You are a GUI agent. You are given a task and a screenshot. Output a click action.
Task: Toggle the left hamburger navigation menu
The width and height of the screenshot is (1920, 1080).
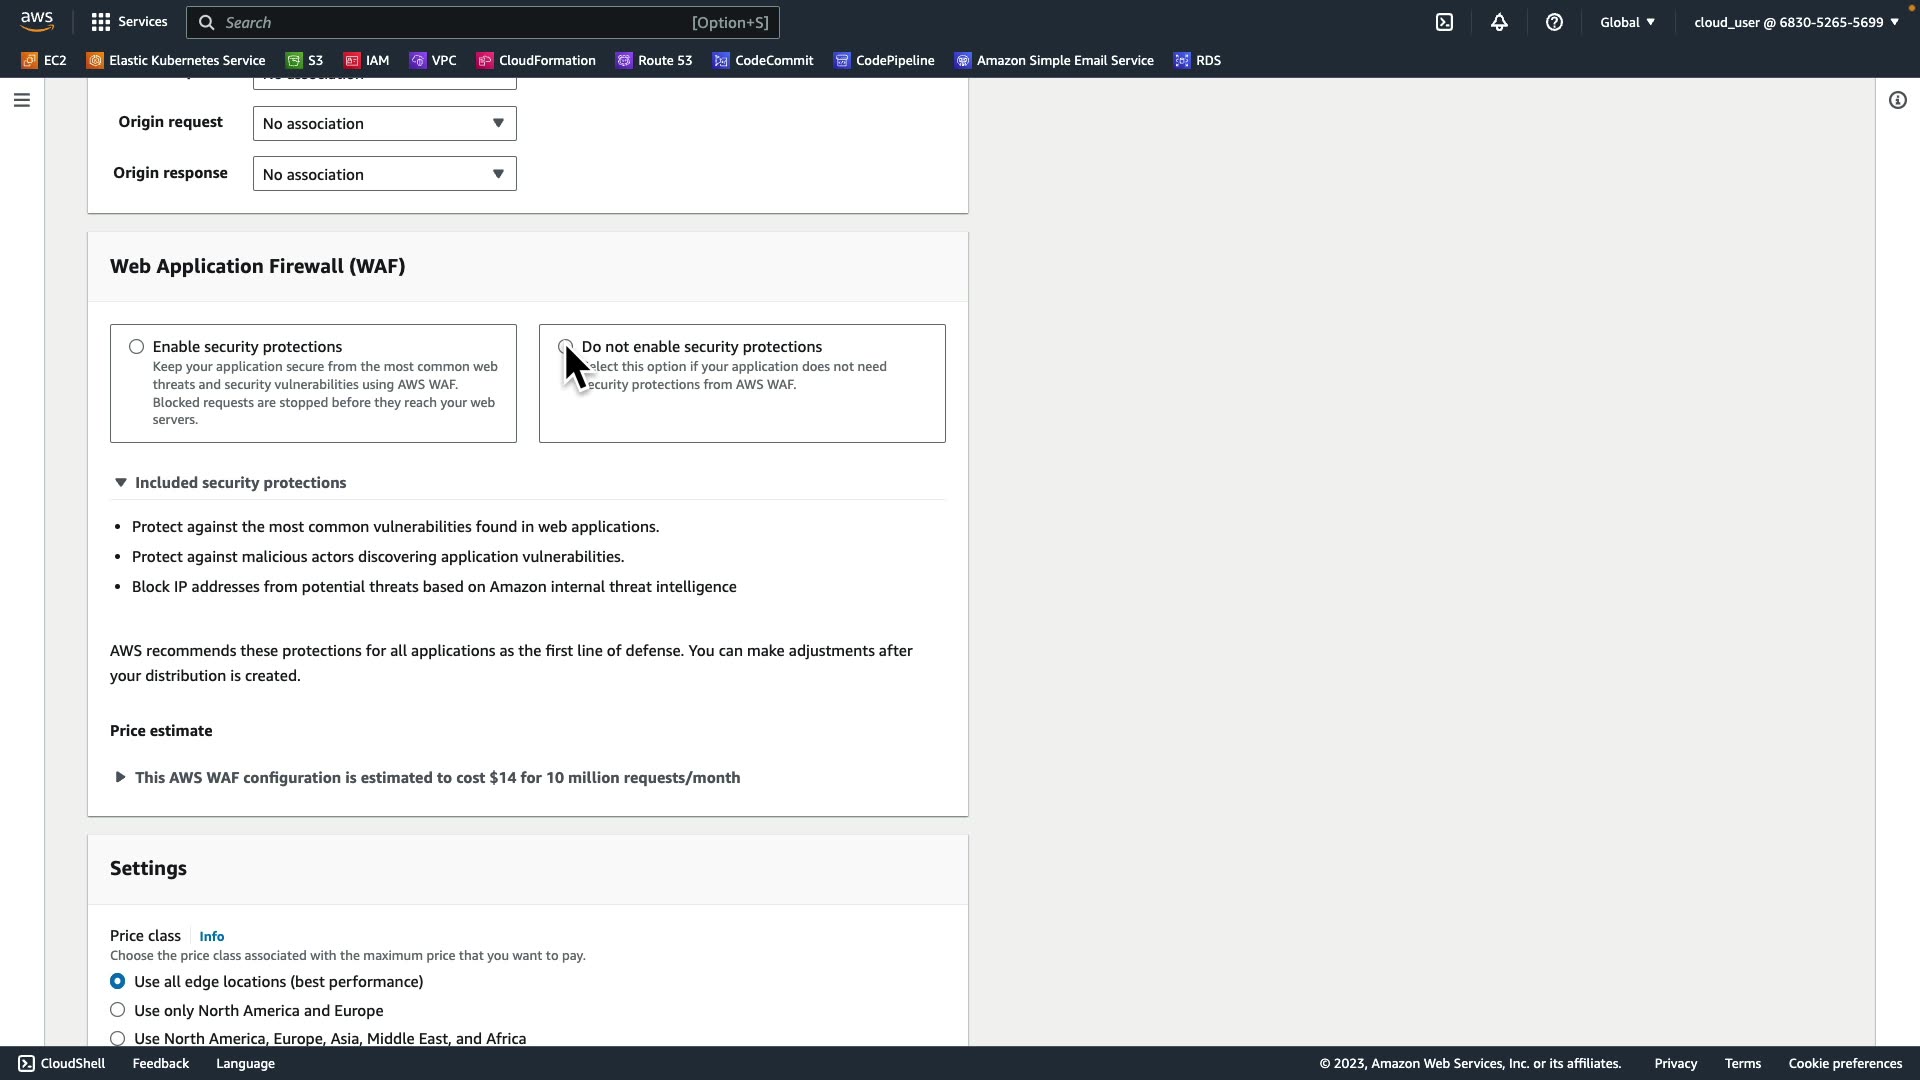(x=22, y=100)
